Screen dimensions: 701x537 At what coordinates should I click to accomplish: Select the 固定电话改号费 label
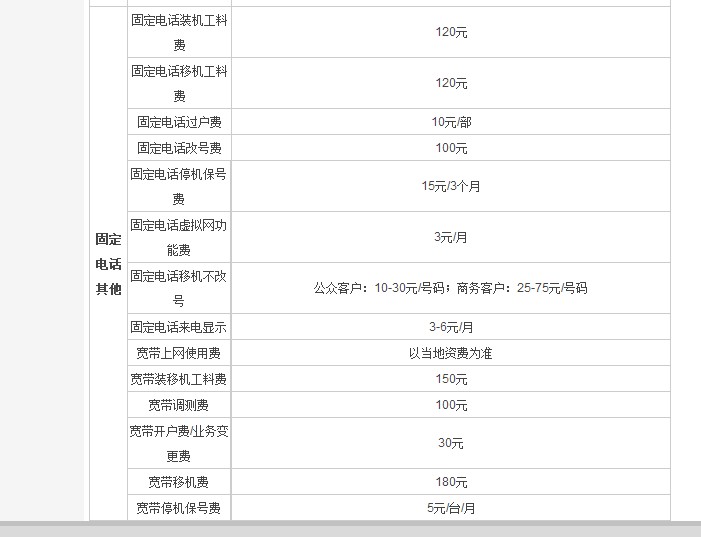coord(179,148)
